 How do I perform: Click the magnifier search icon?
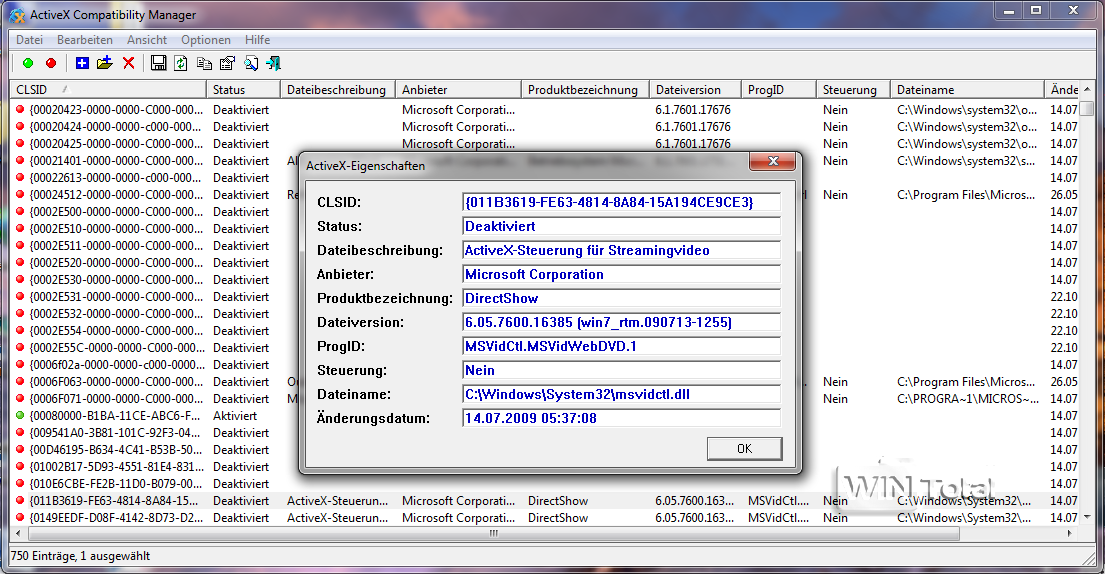pyautogui.click(x=251, y=63)
